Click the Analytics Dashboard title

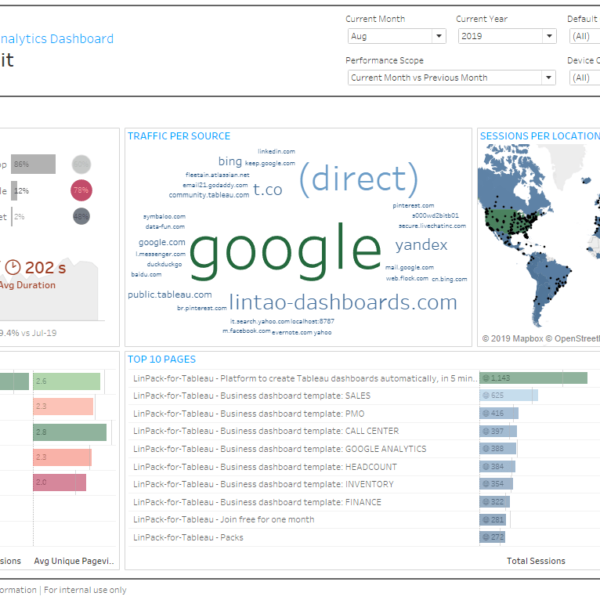click(x=57, y=39)
